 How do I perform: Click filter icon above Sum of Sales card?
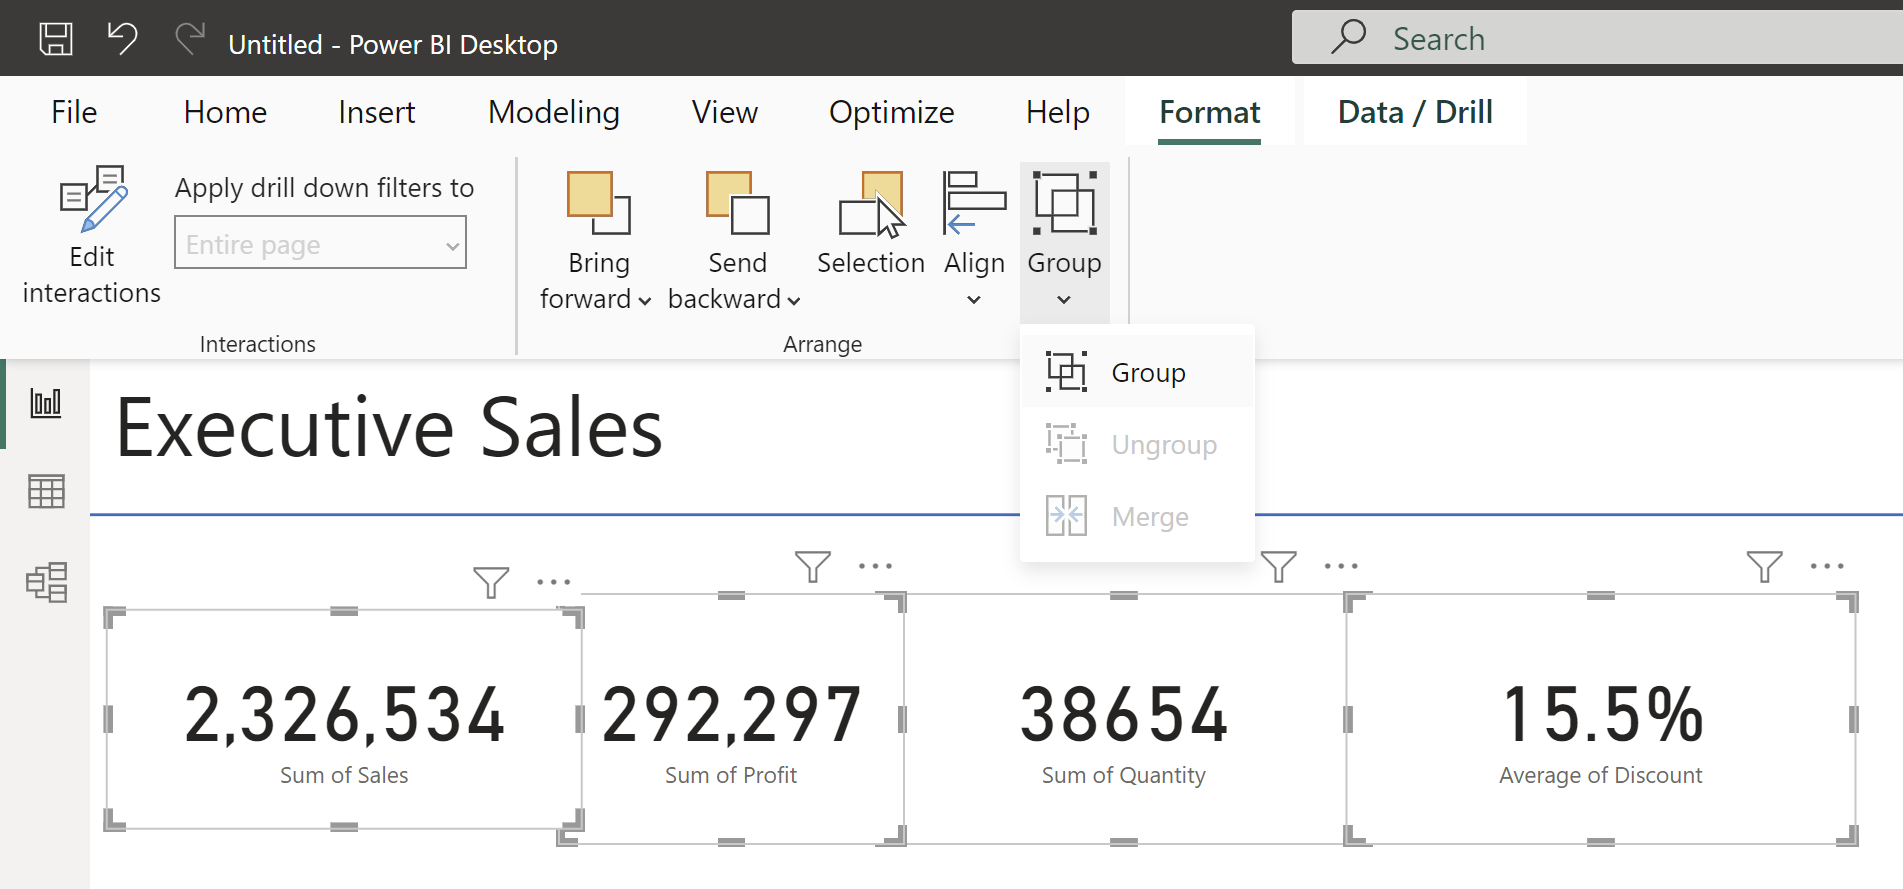coord(490,582)
